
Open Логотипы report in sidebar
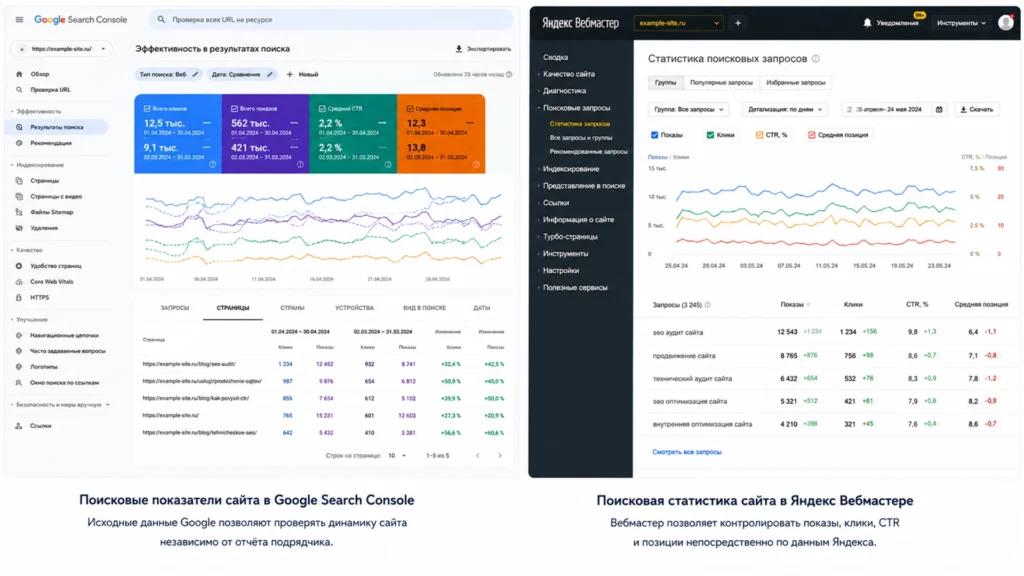point(44,366)
